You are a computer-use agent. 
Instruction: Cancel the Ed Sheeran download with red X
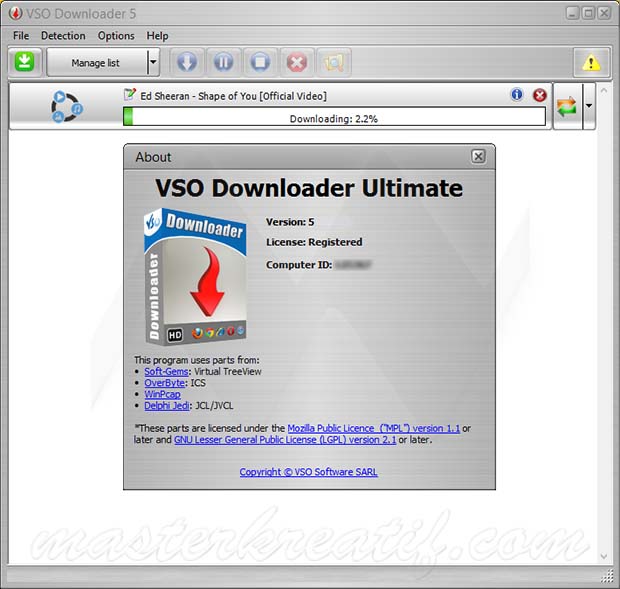coord(540,95)
